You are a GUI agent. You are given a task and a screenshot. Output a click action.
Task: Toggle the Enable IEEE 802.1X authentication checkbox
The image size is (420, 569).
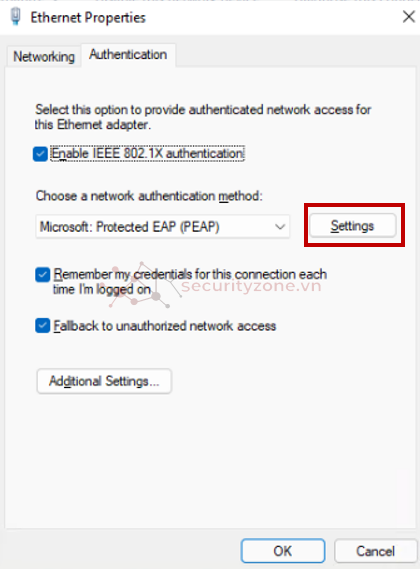pos(40,154)
